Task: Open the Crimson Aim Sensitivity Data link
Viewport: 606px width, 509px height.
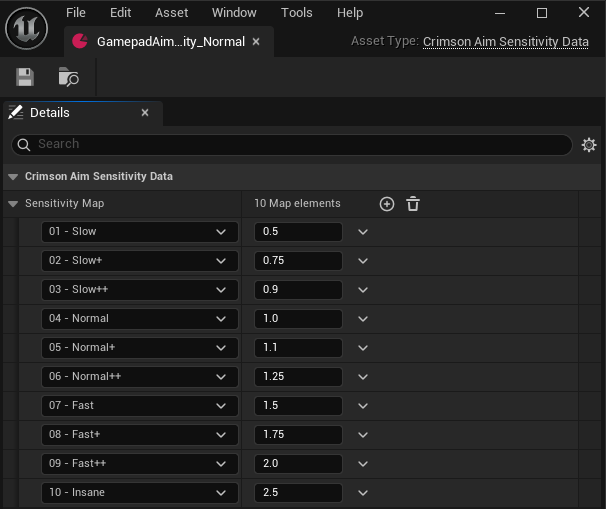Action: [x=506, y=42]
